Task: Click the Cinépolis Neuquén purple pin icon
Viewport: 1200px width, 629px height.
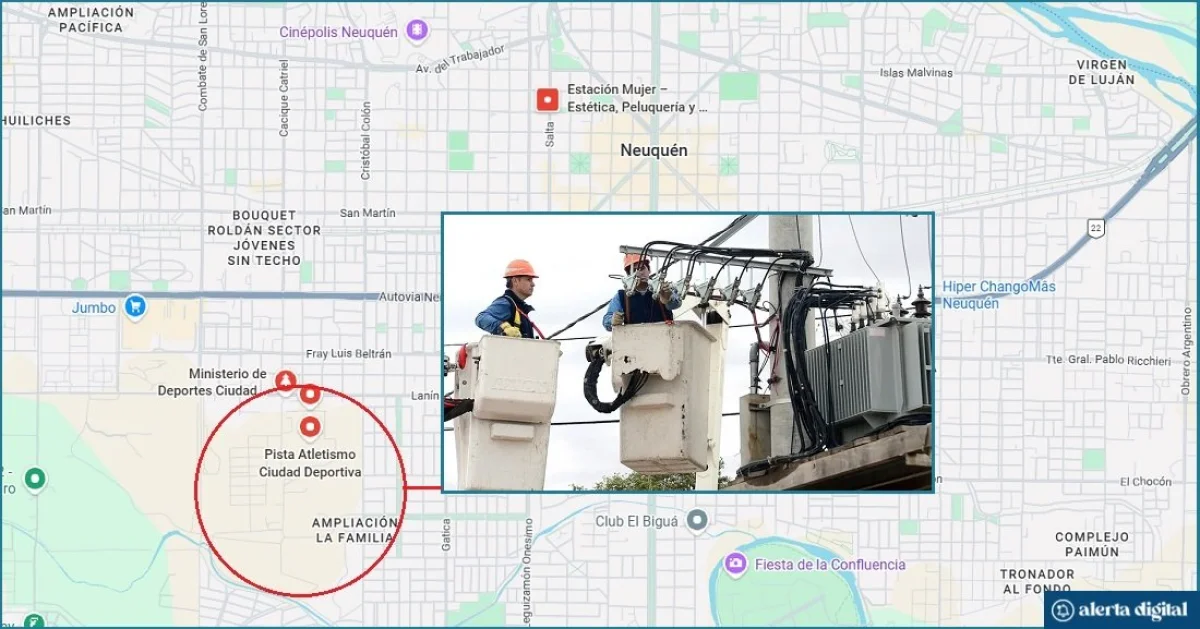Action: coord(417,31)
